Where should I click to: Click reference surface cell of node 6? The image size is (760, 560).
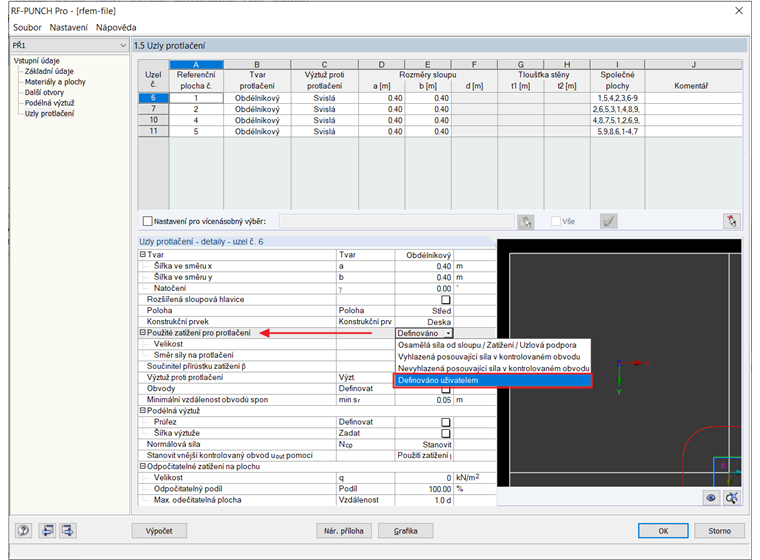(196, 98)
